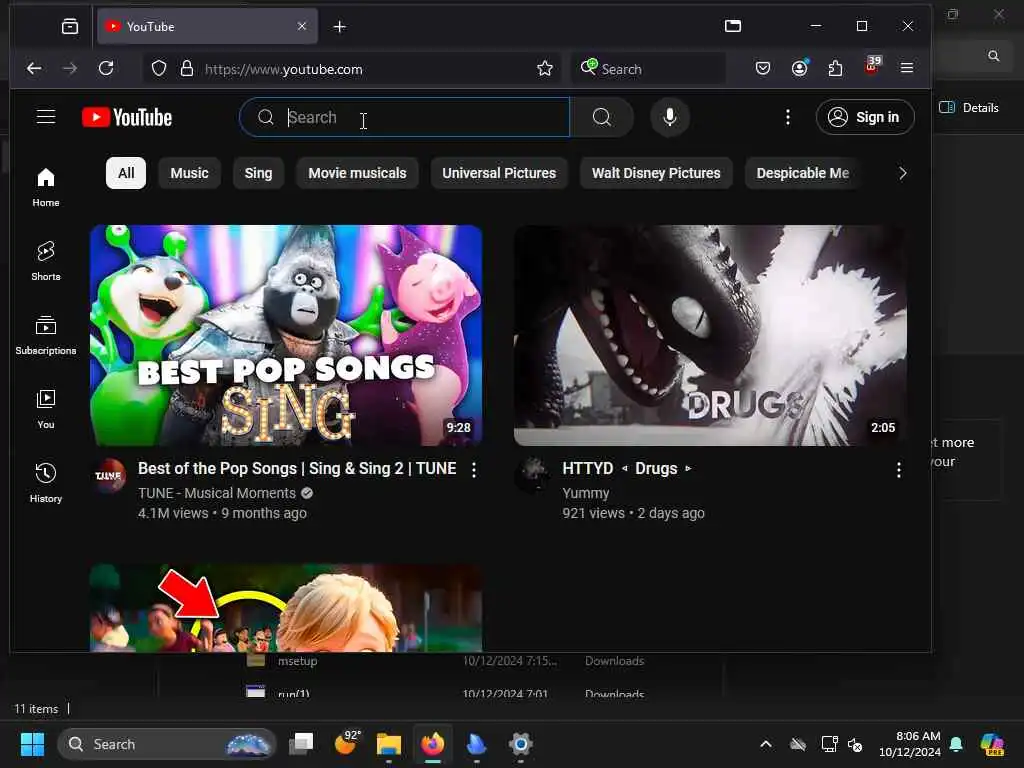Open Settings gear on the taskbar
1024x768 pixels.
tap(520, 743)
